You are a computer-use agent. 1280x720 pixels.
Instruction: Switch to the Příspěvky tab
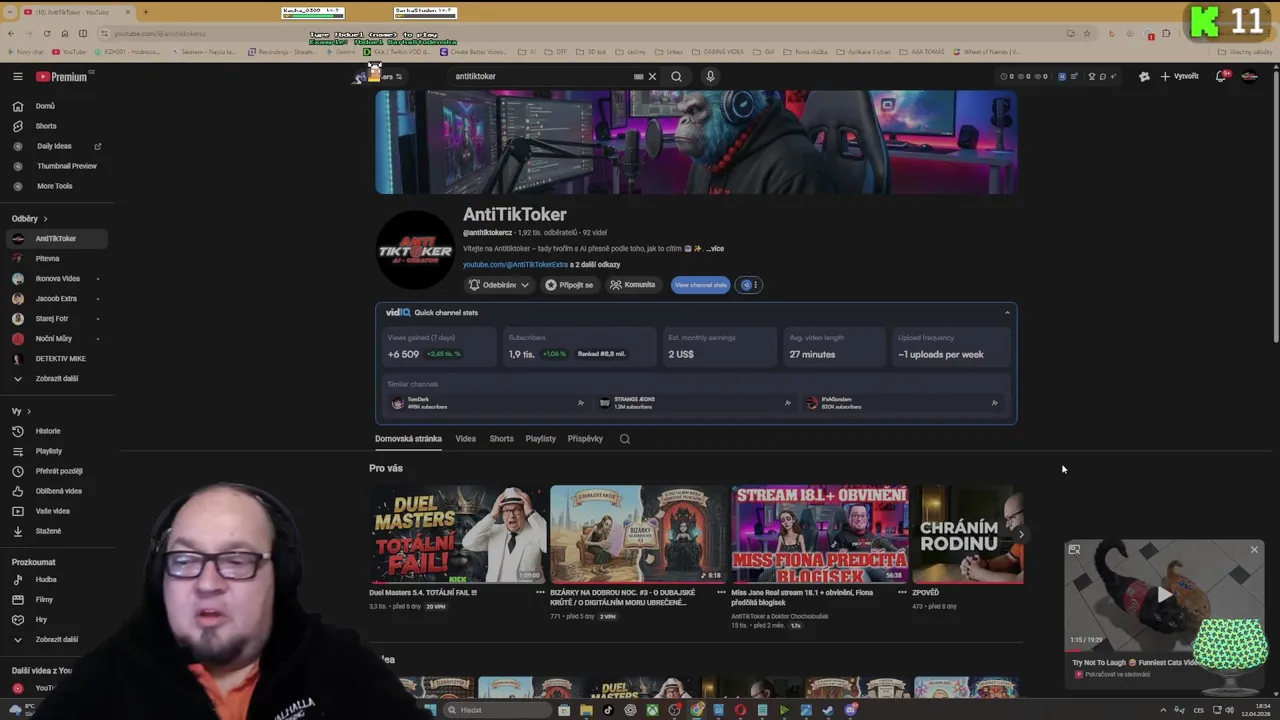(585, 439)
